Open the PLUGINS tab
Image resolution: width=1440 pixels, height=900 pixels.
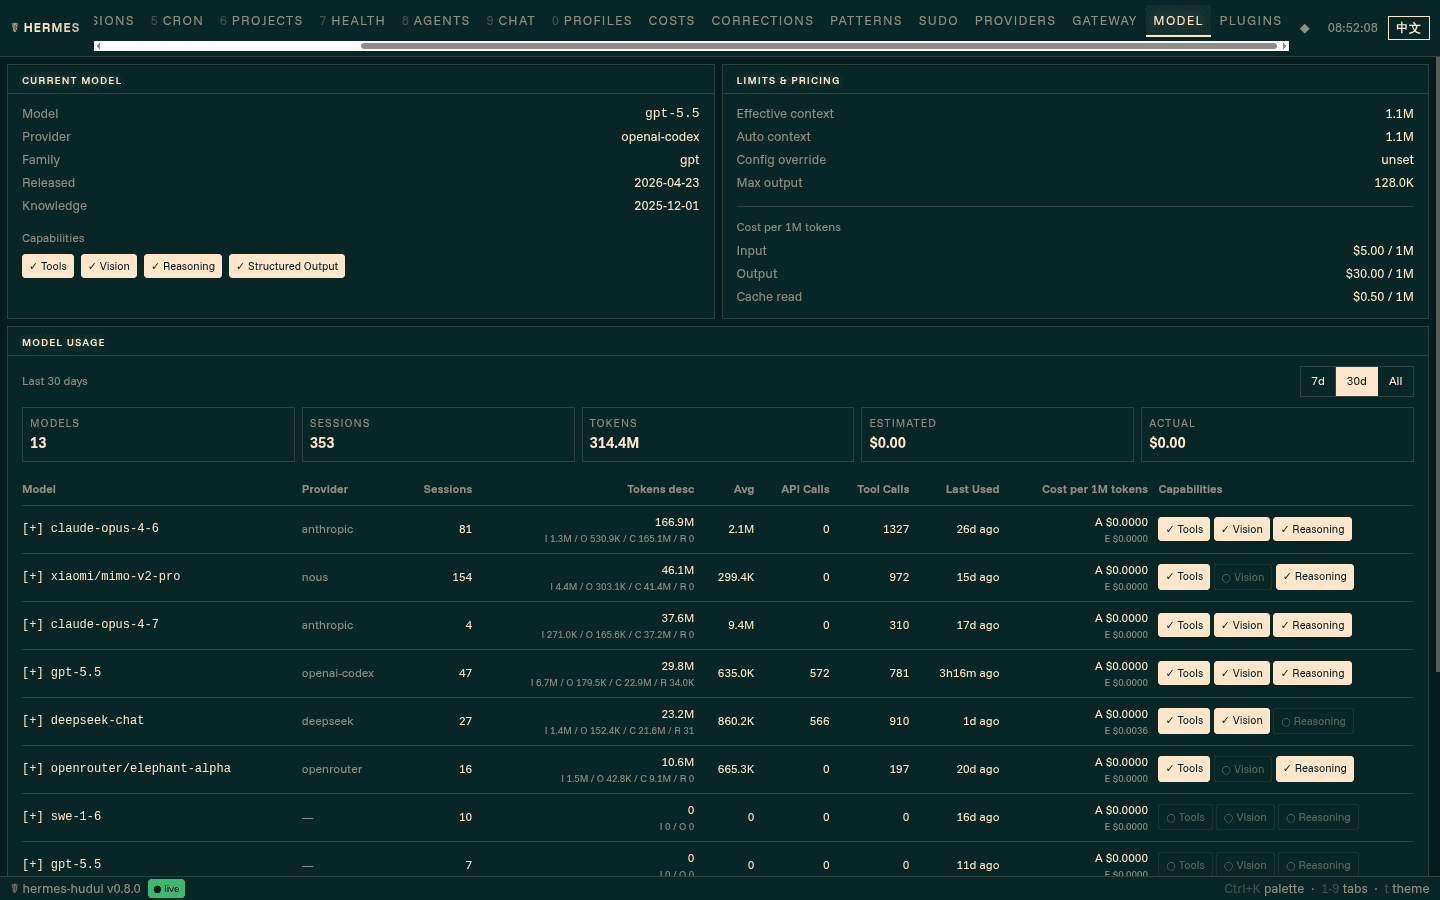pyautogui.click(x=1250, y=21)
